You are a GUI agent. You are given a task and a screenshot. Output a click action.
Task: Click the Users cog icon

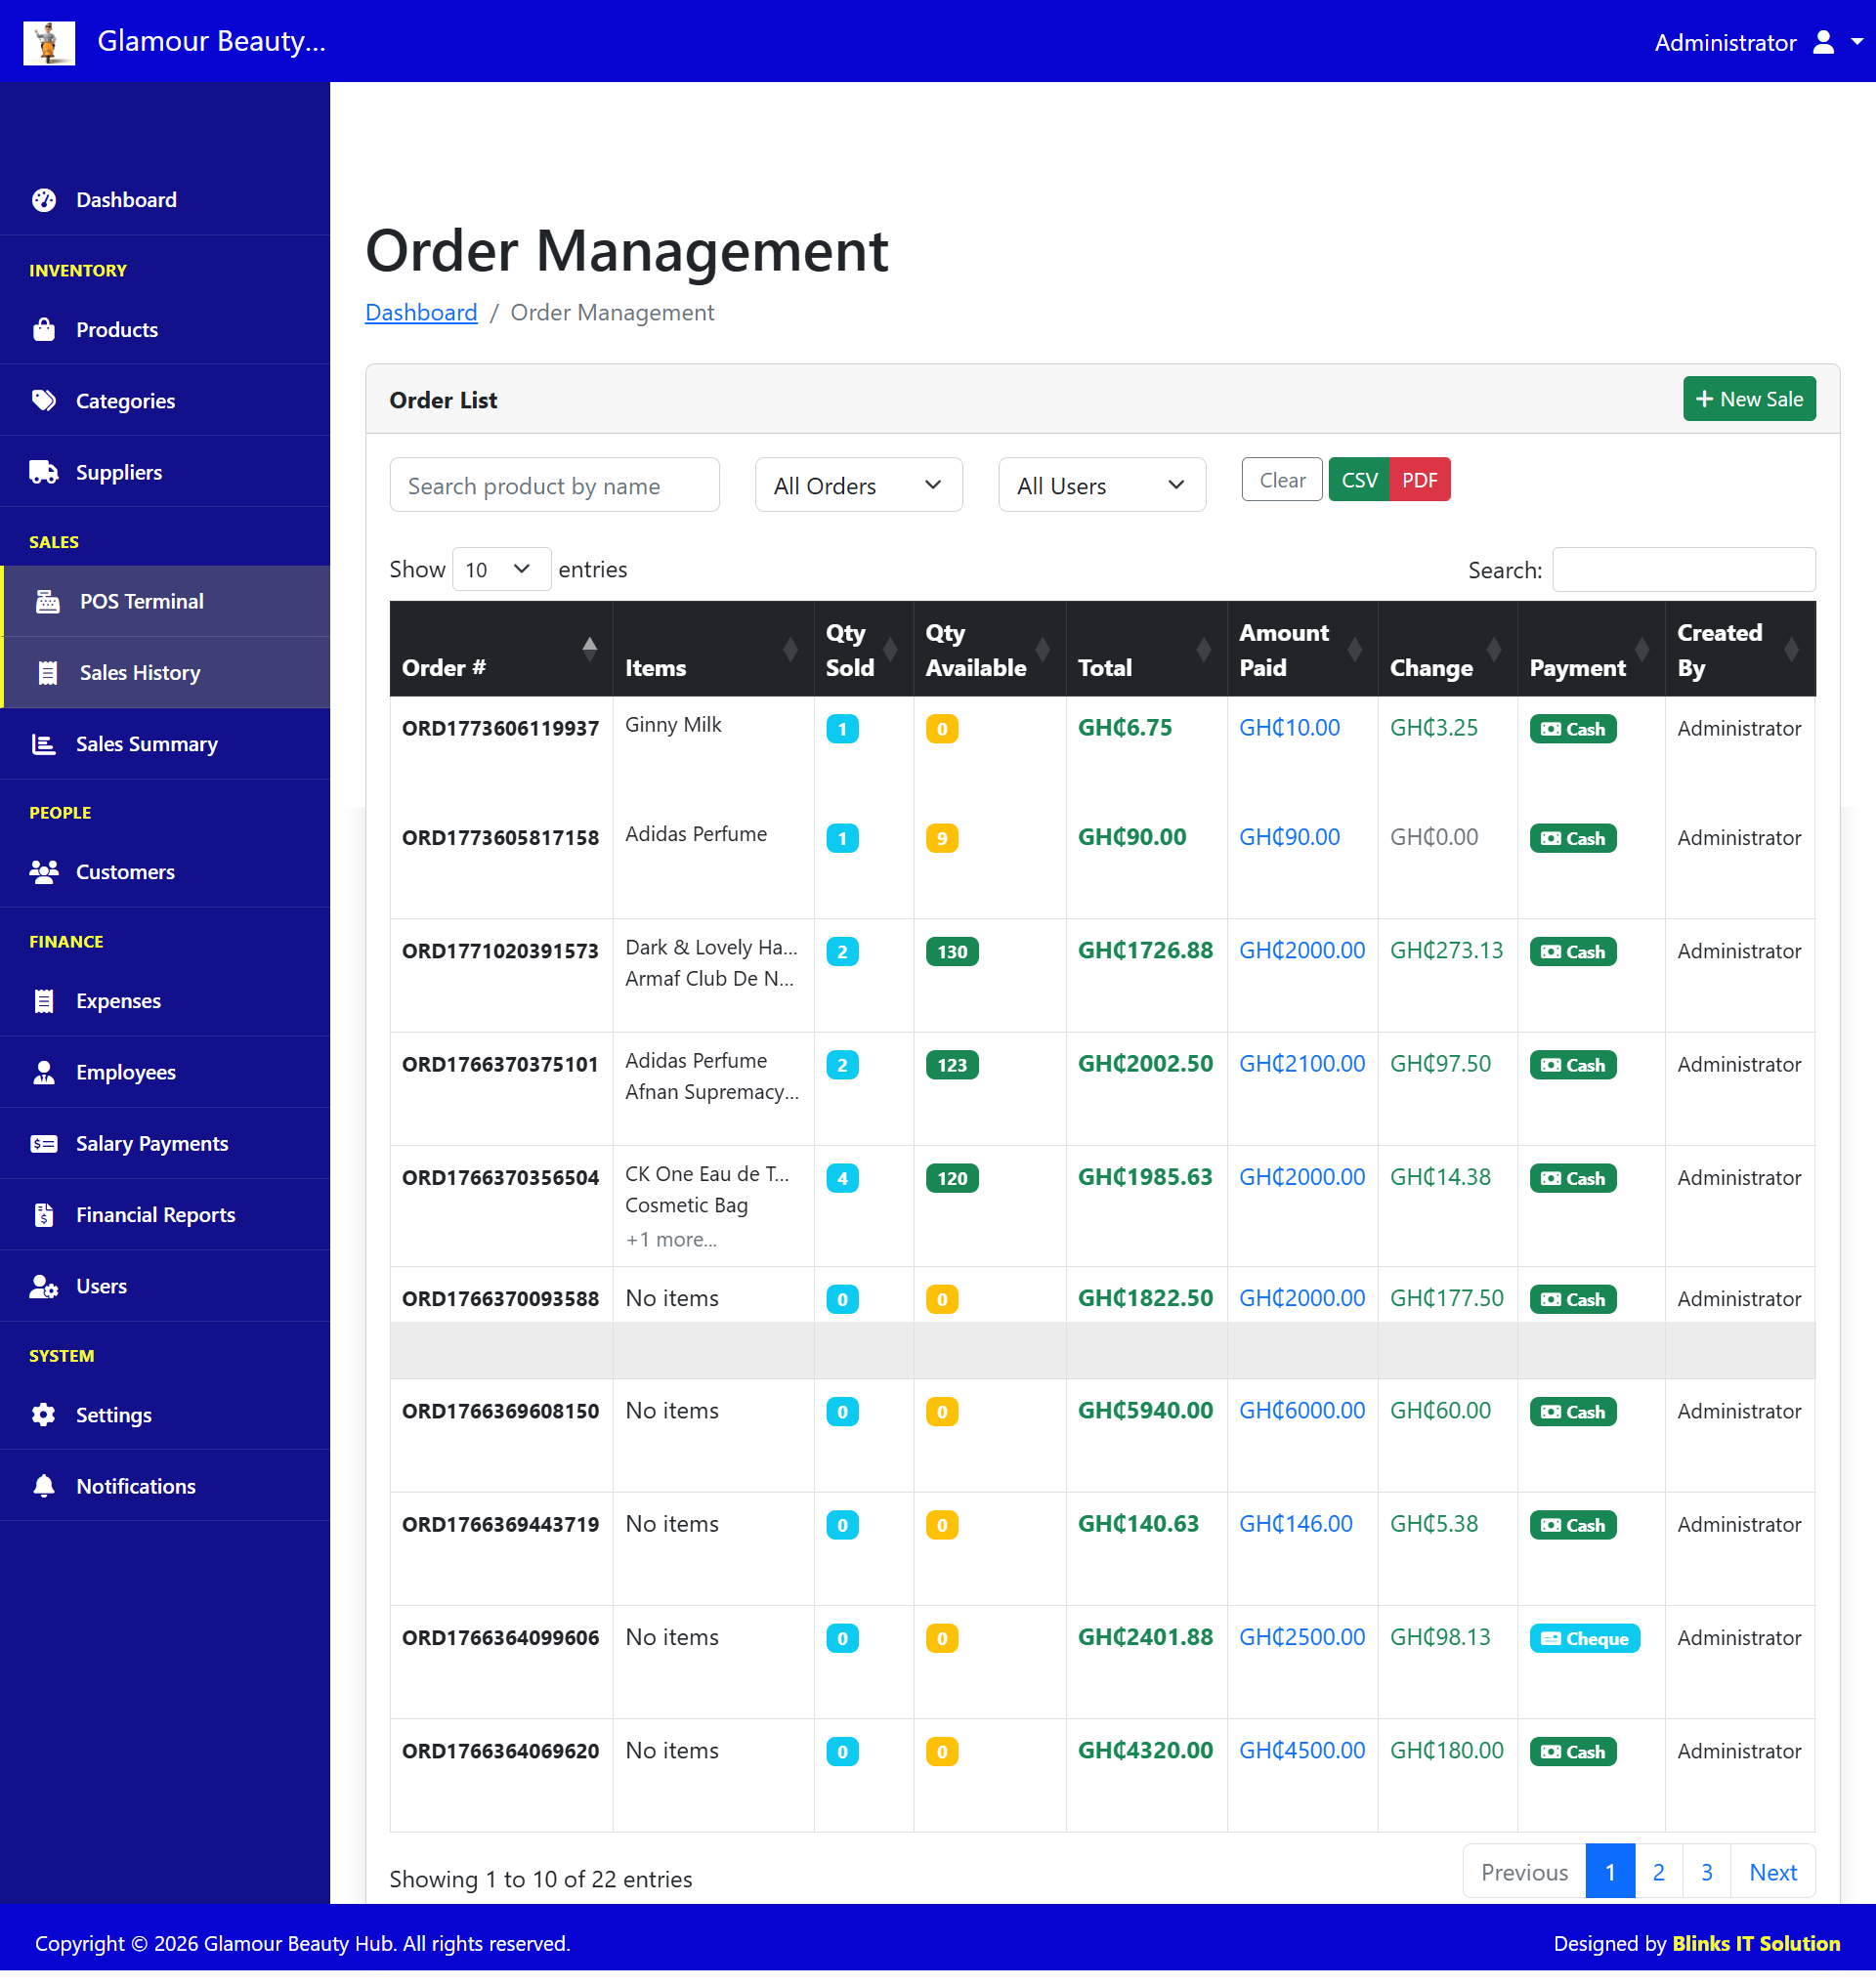pyautogui.click(x=44, y=1287)
